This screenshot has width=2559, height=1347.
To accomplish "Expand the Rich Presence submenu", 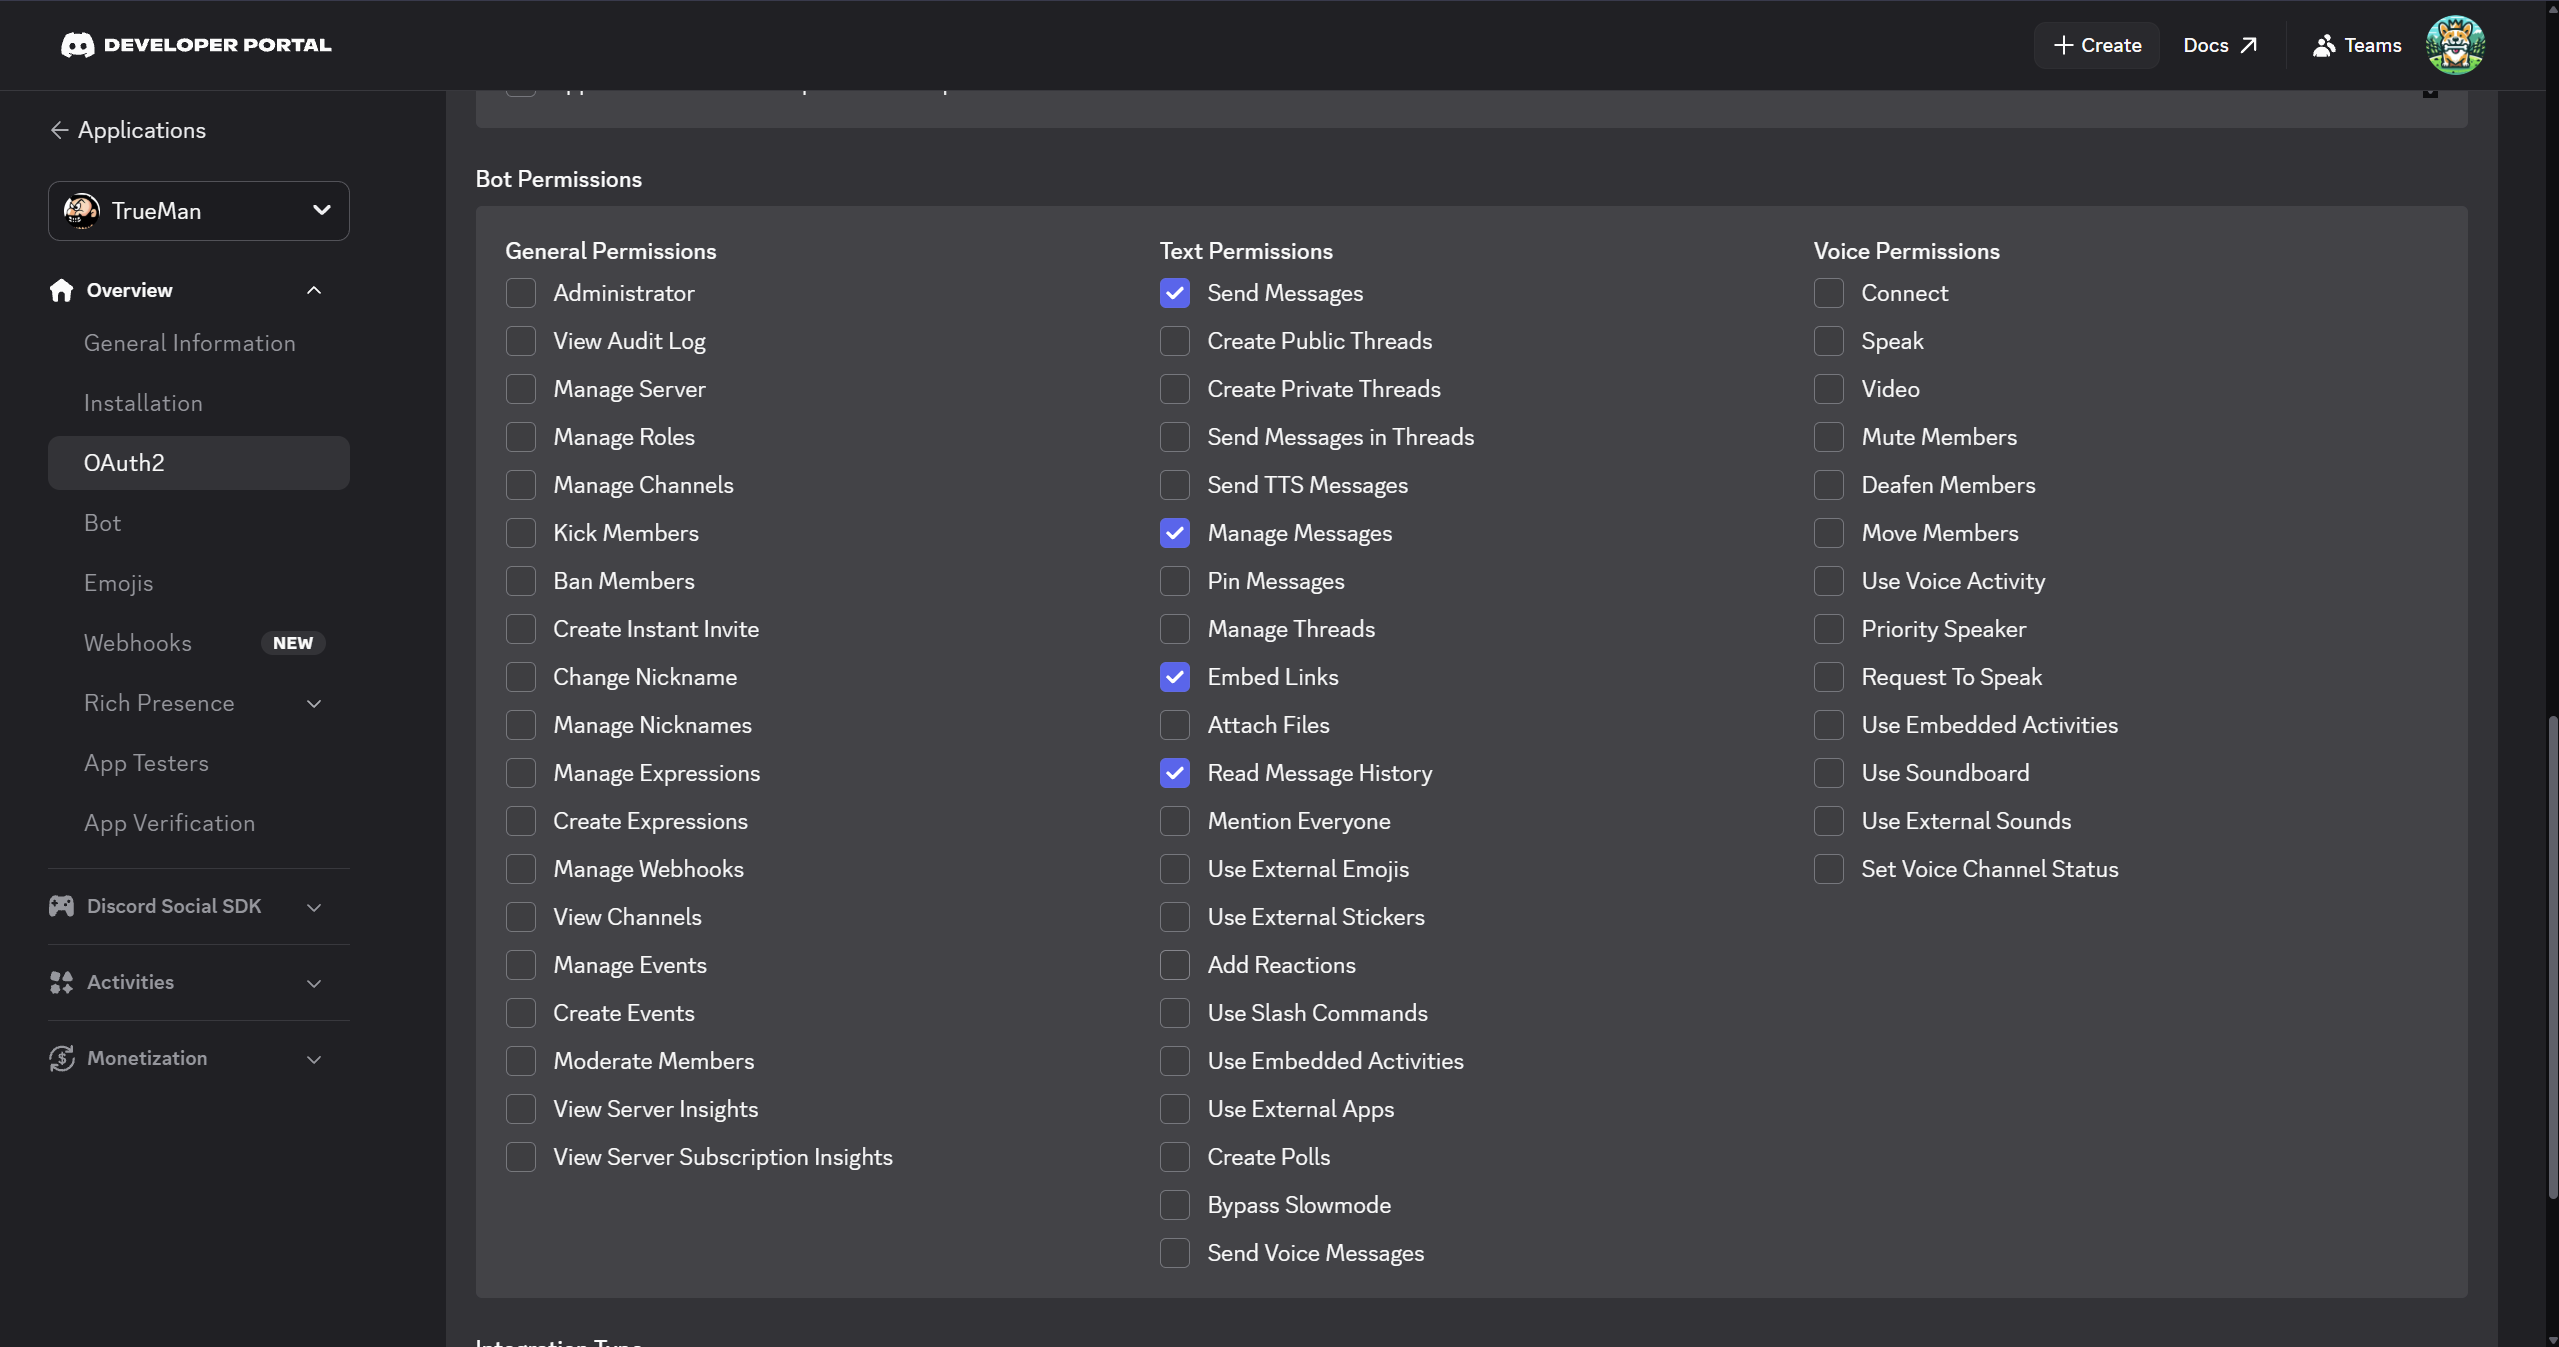I will click(x=314, y=703).
